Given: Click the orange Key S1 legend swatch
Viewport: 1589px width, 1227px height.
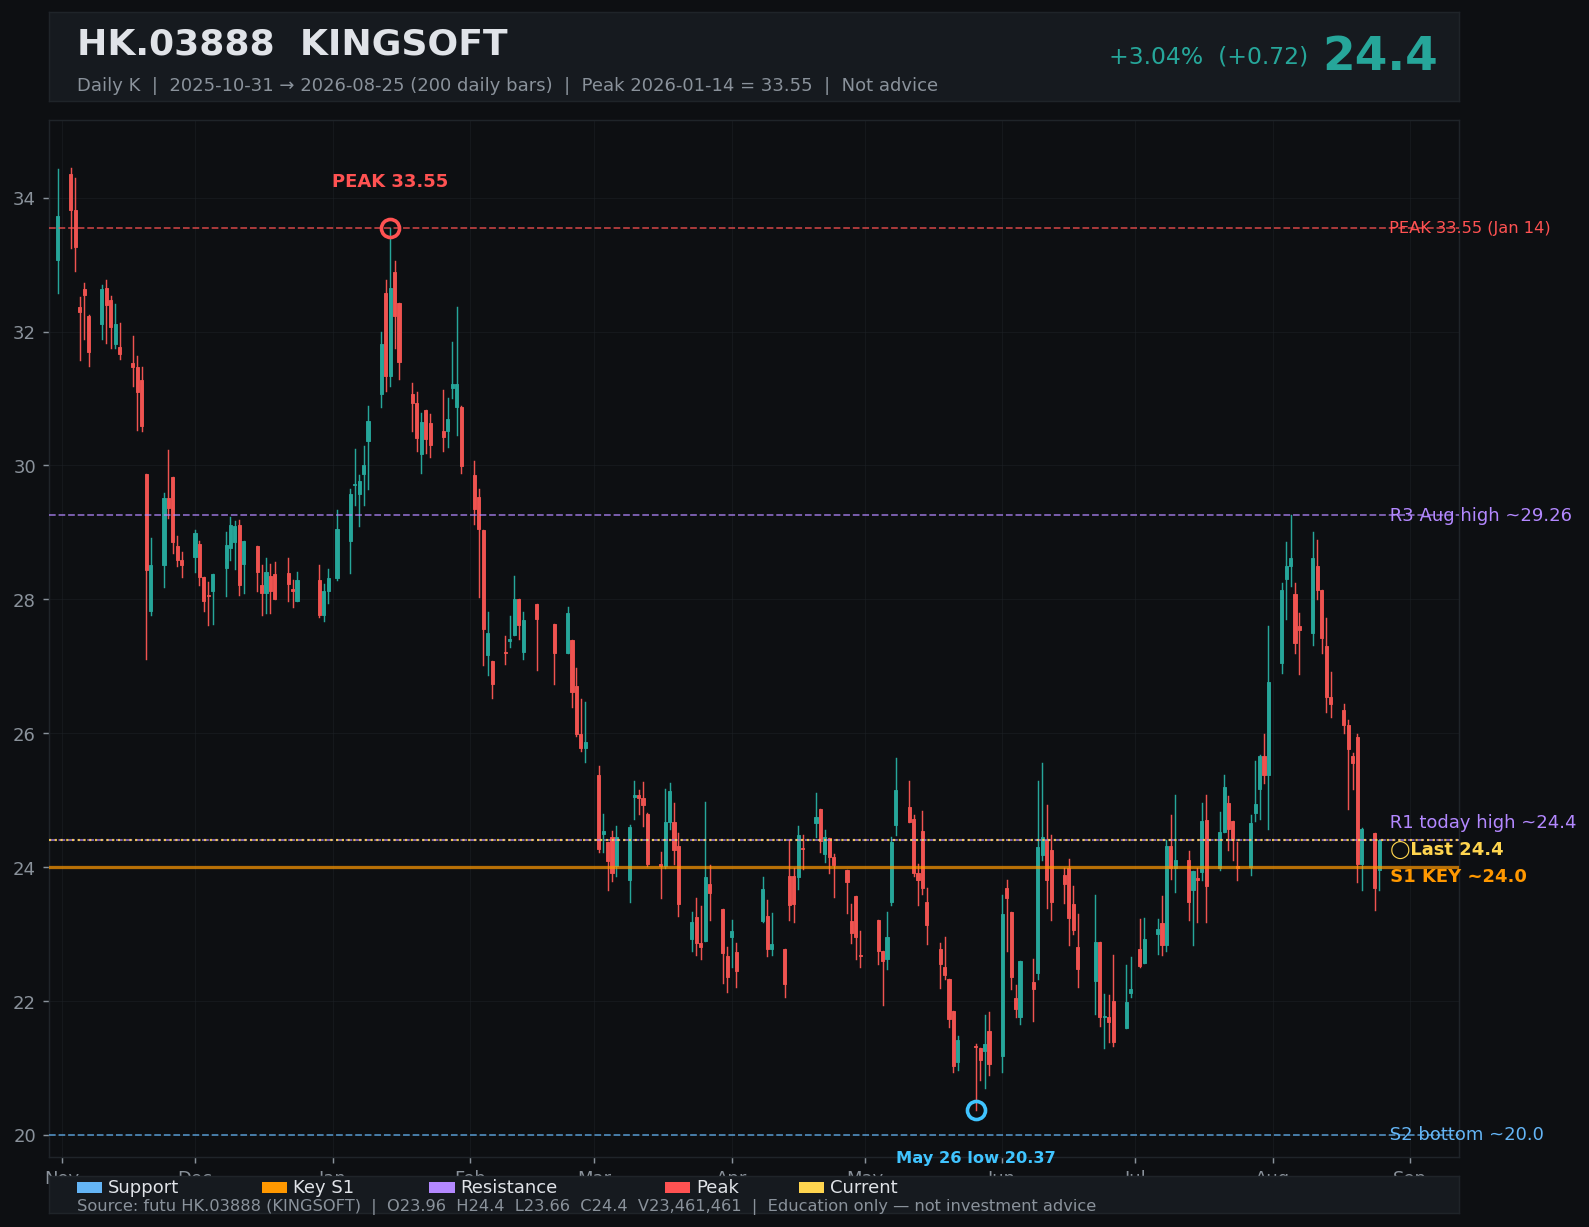Looking at the screenshot, I should 274,1188.
